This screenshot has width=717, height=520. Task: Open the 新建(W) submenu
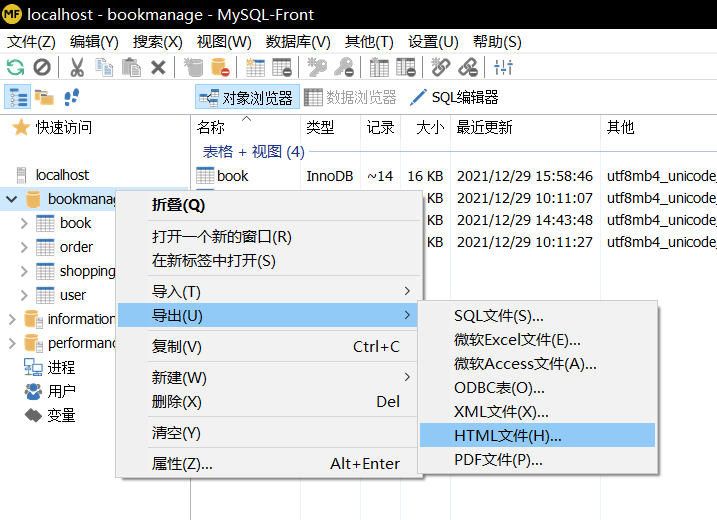coord(269,378)
